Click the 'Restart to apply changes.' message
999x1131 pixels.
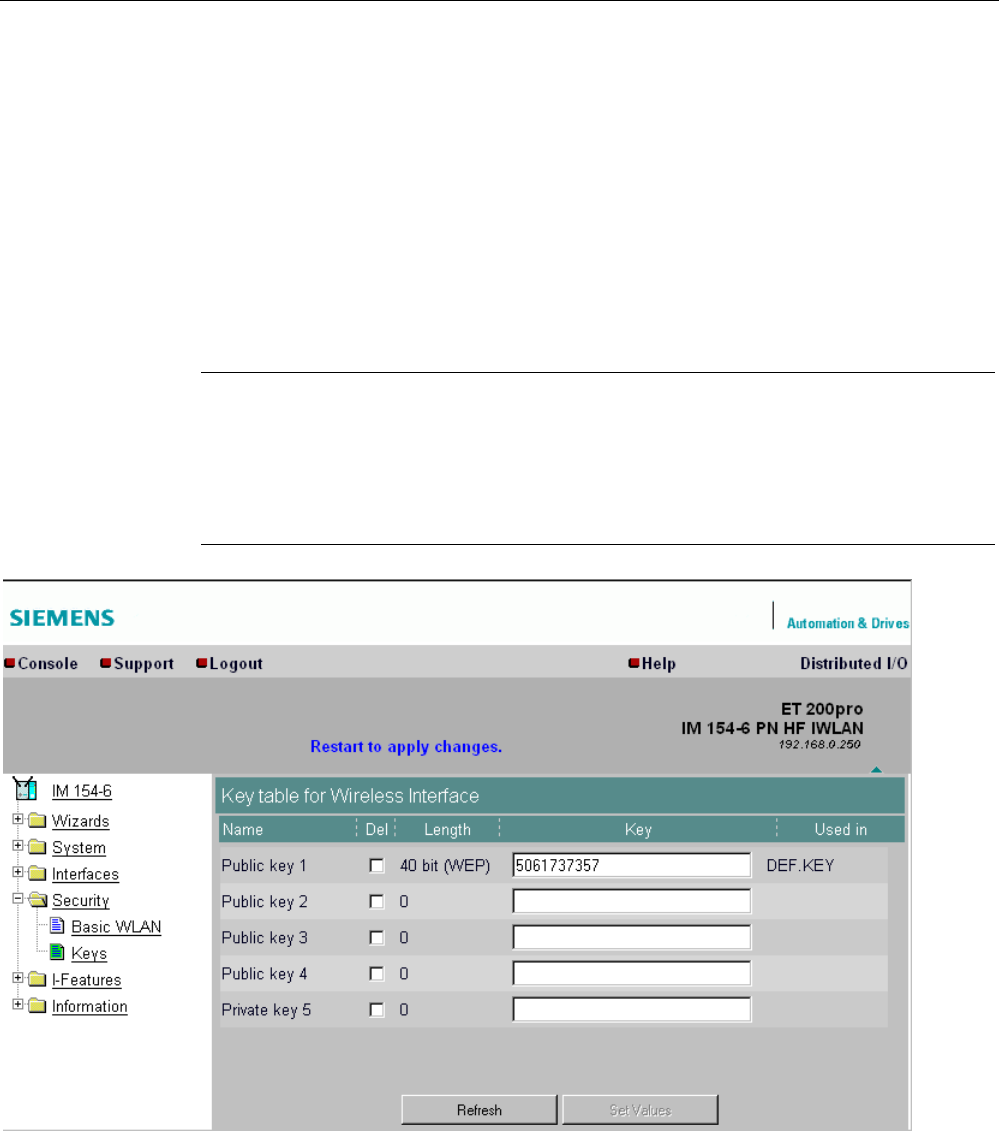[406, 747]
